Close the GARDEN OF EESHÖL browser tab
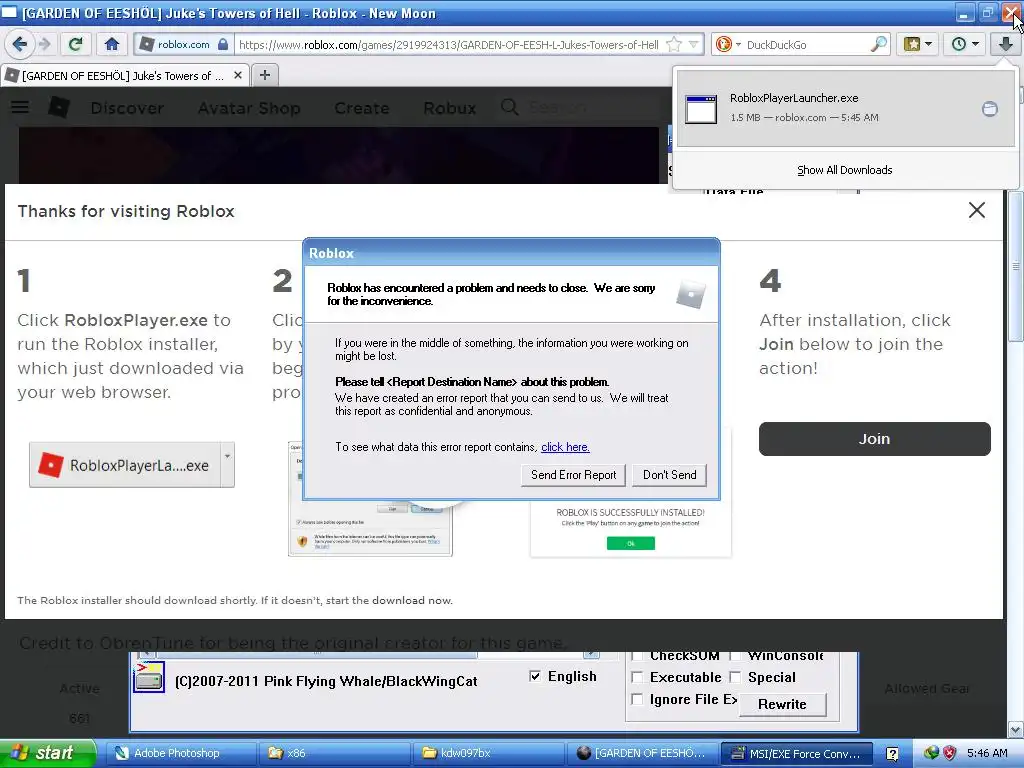This screenshot has width=1024, height=768. coord(238,75)
